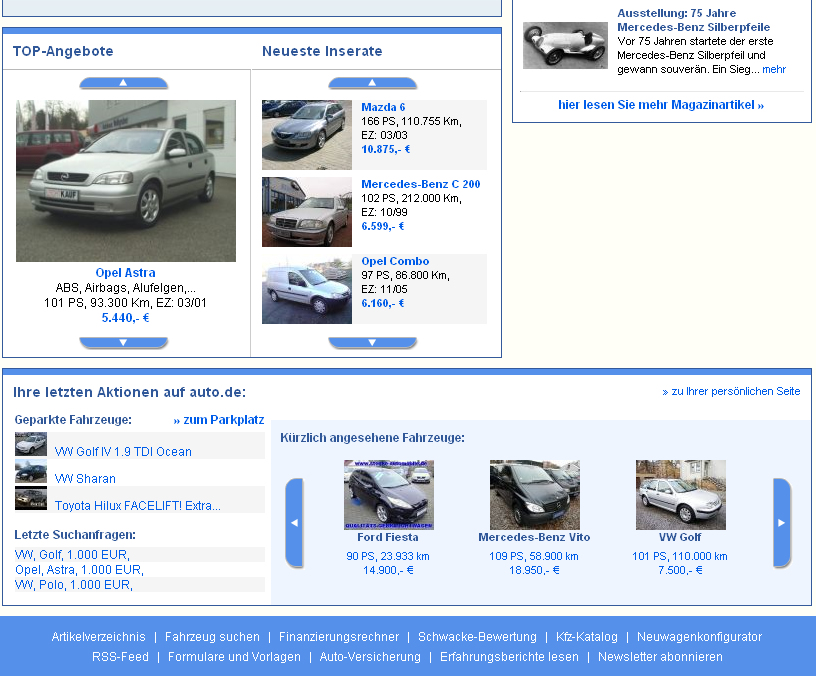Open the Mercedes-Benz C 200 thumbnail
Viewport: 816px width, 676px height.
pyautogui.click(x=307, y=212)
